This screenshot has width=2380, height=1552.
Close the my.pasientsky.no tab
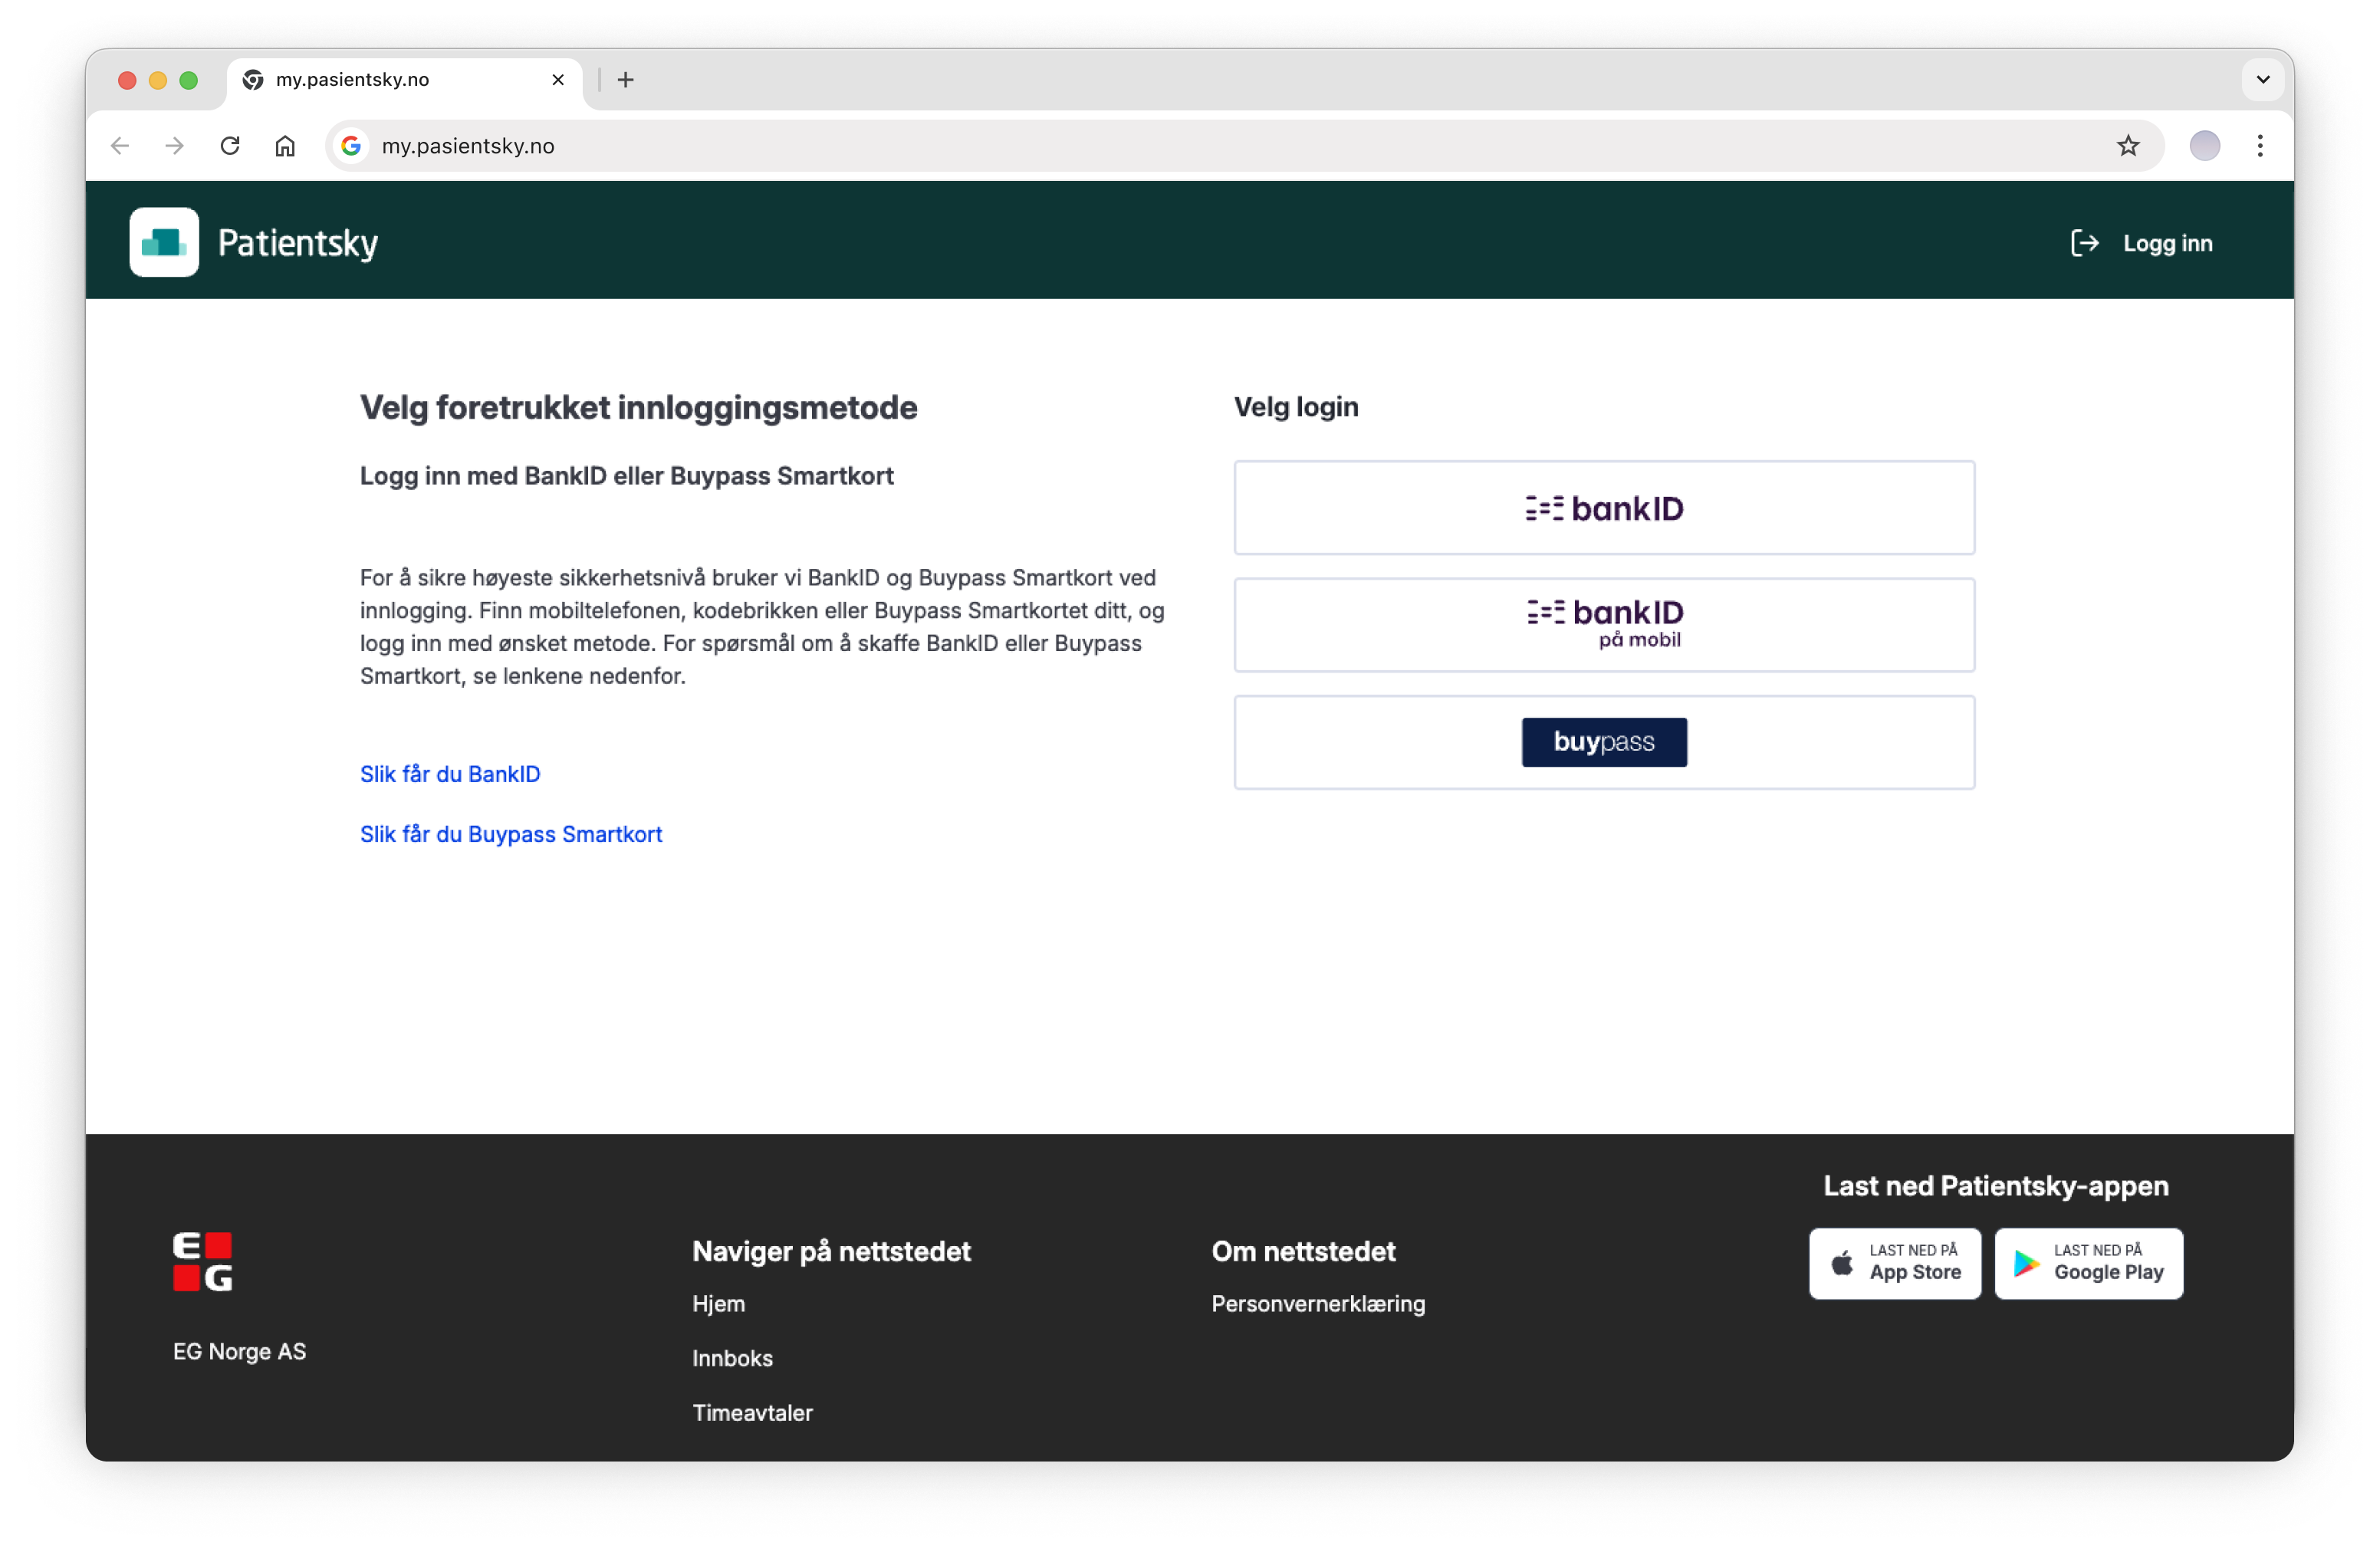pos(558,80)
